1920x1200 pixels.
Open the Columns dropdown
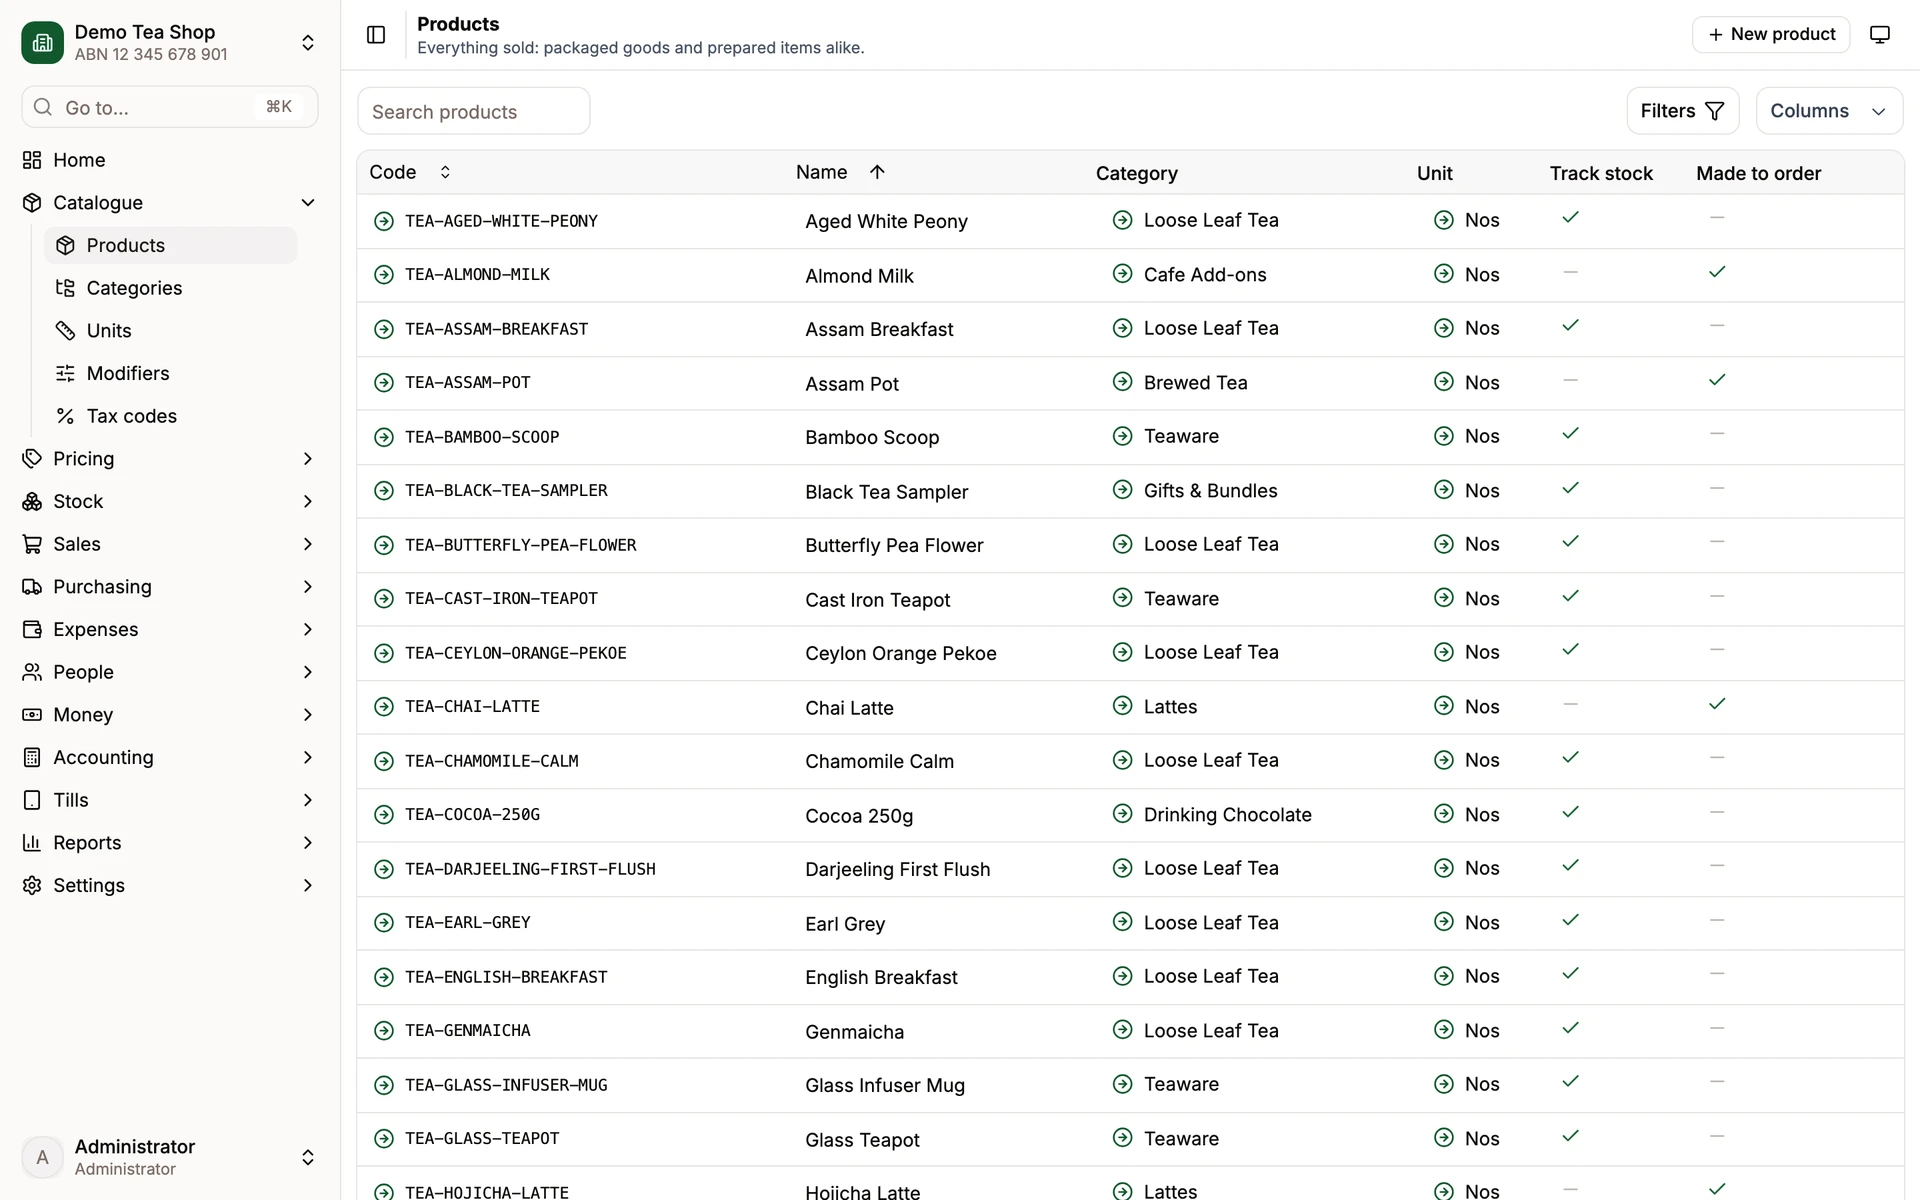tap(1828, 111)
